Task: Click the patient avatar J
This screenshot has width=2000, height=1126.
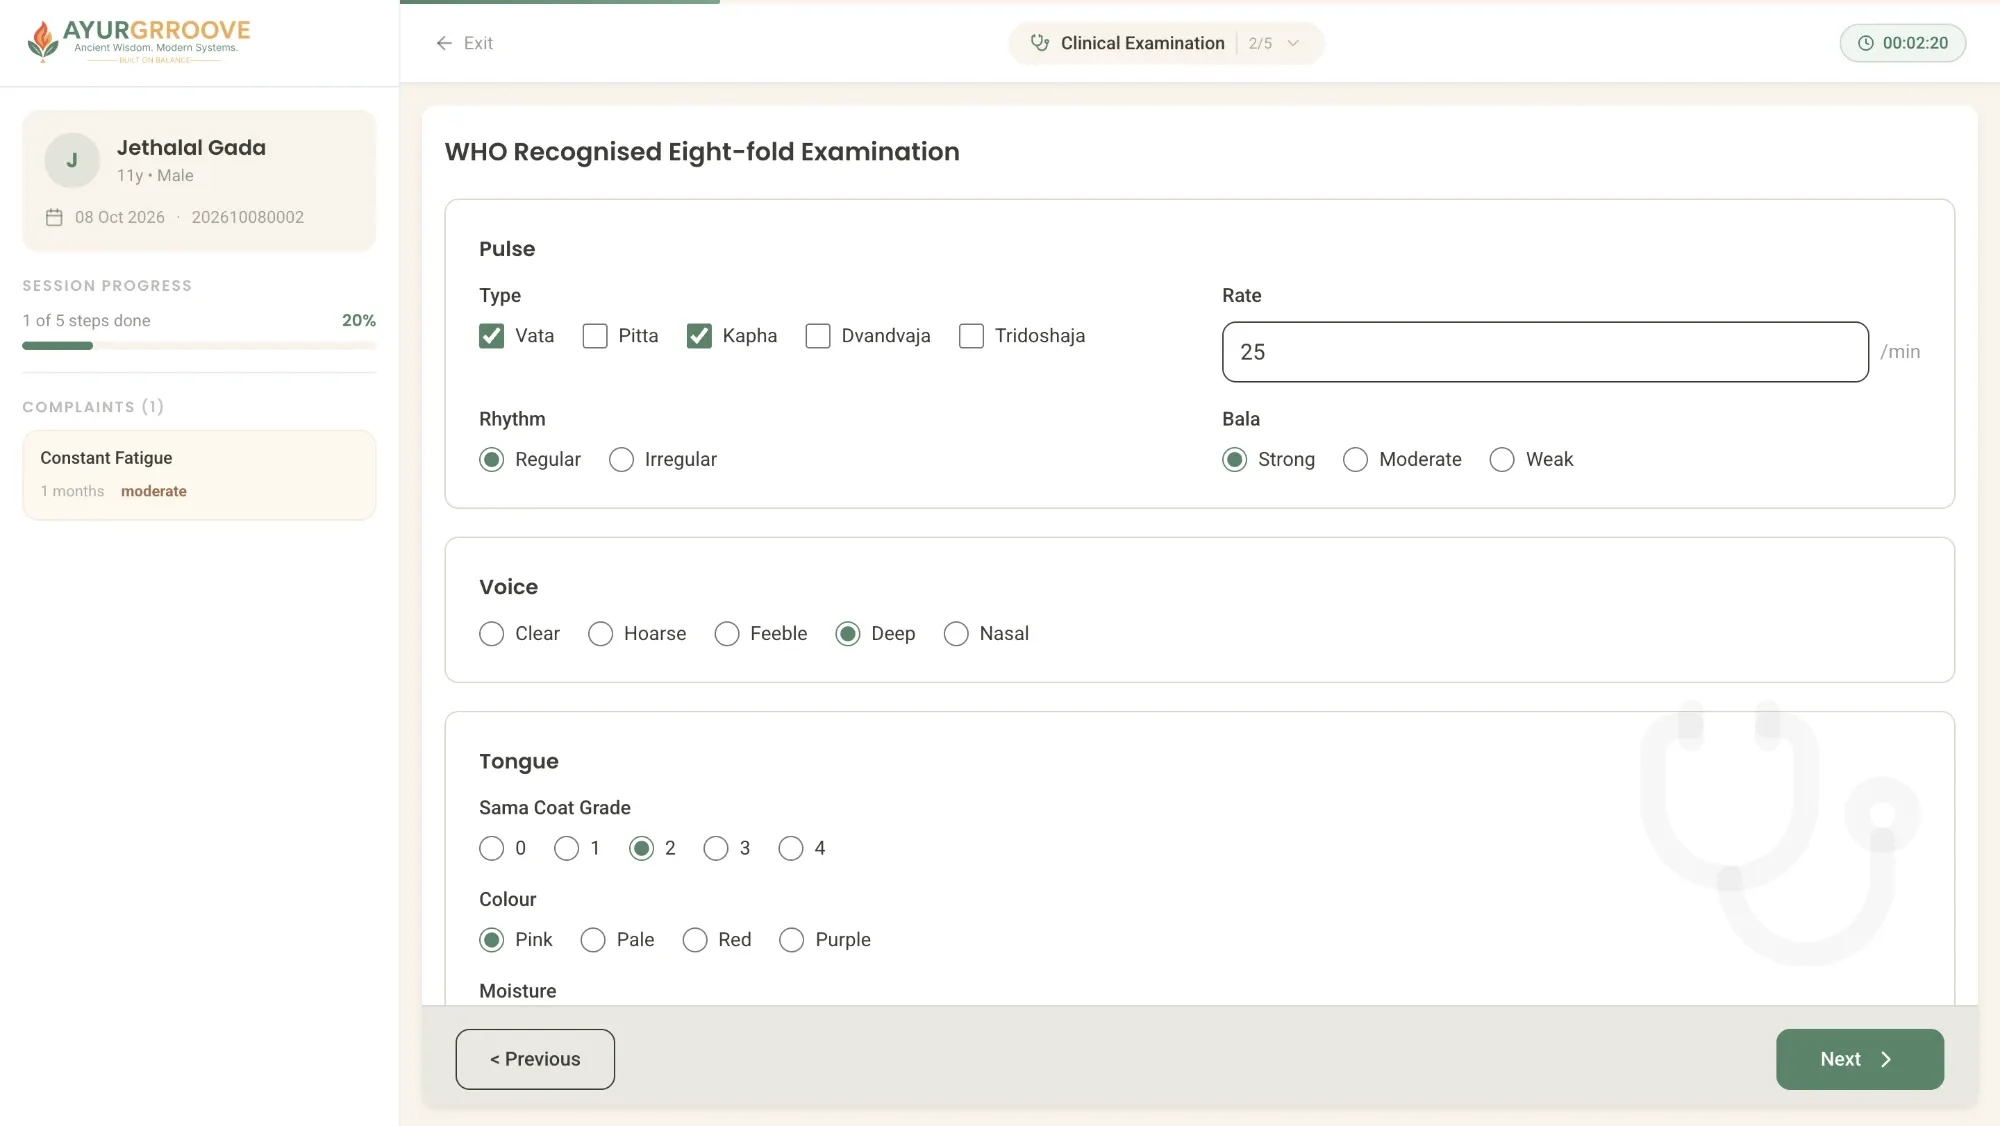Action: click(x=72, y=160)
